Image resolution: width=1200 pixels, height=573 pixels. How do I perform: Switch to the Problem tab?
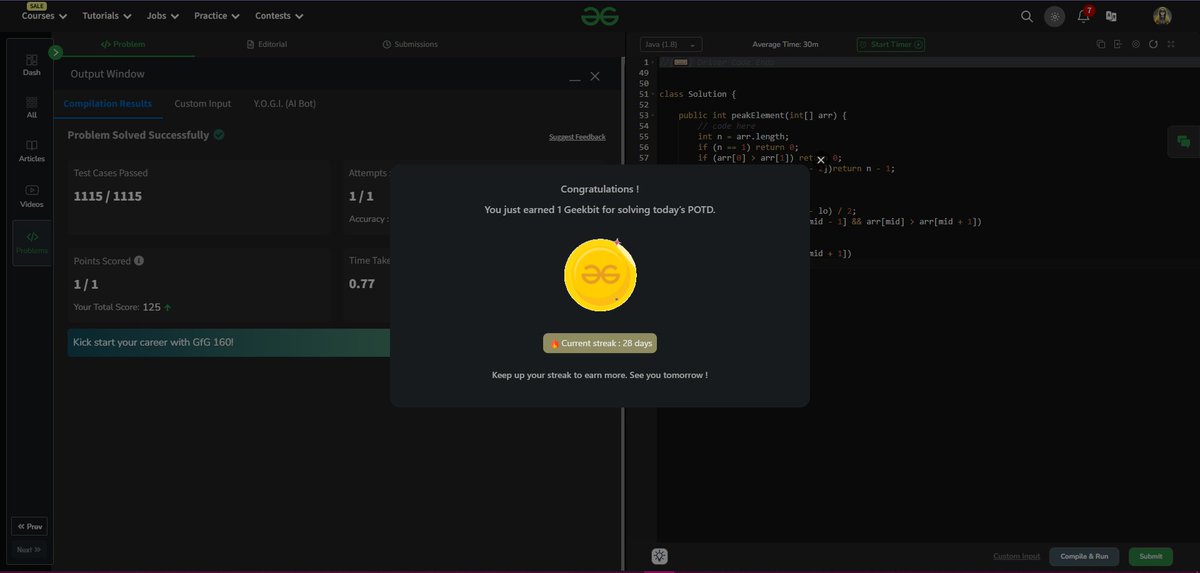[x=123, y=44]
